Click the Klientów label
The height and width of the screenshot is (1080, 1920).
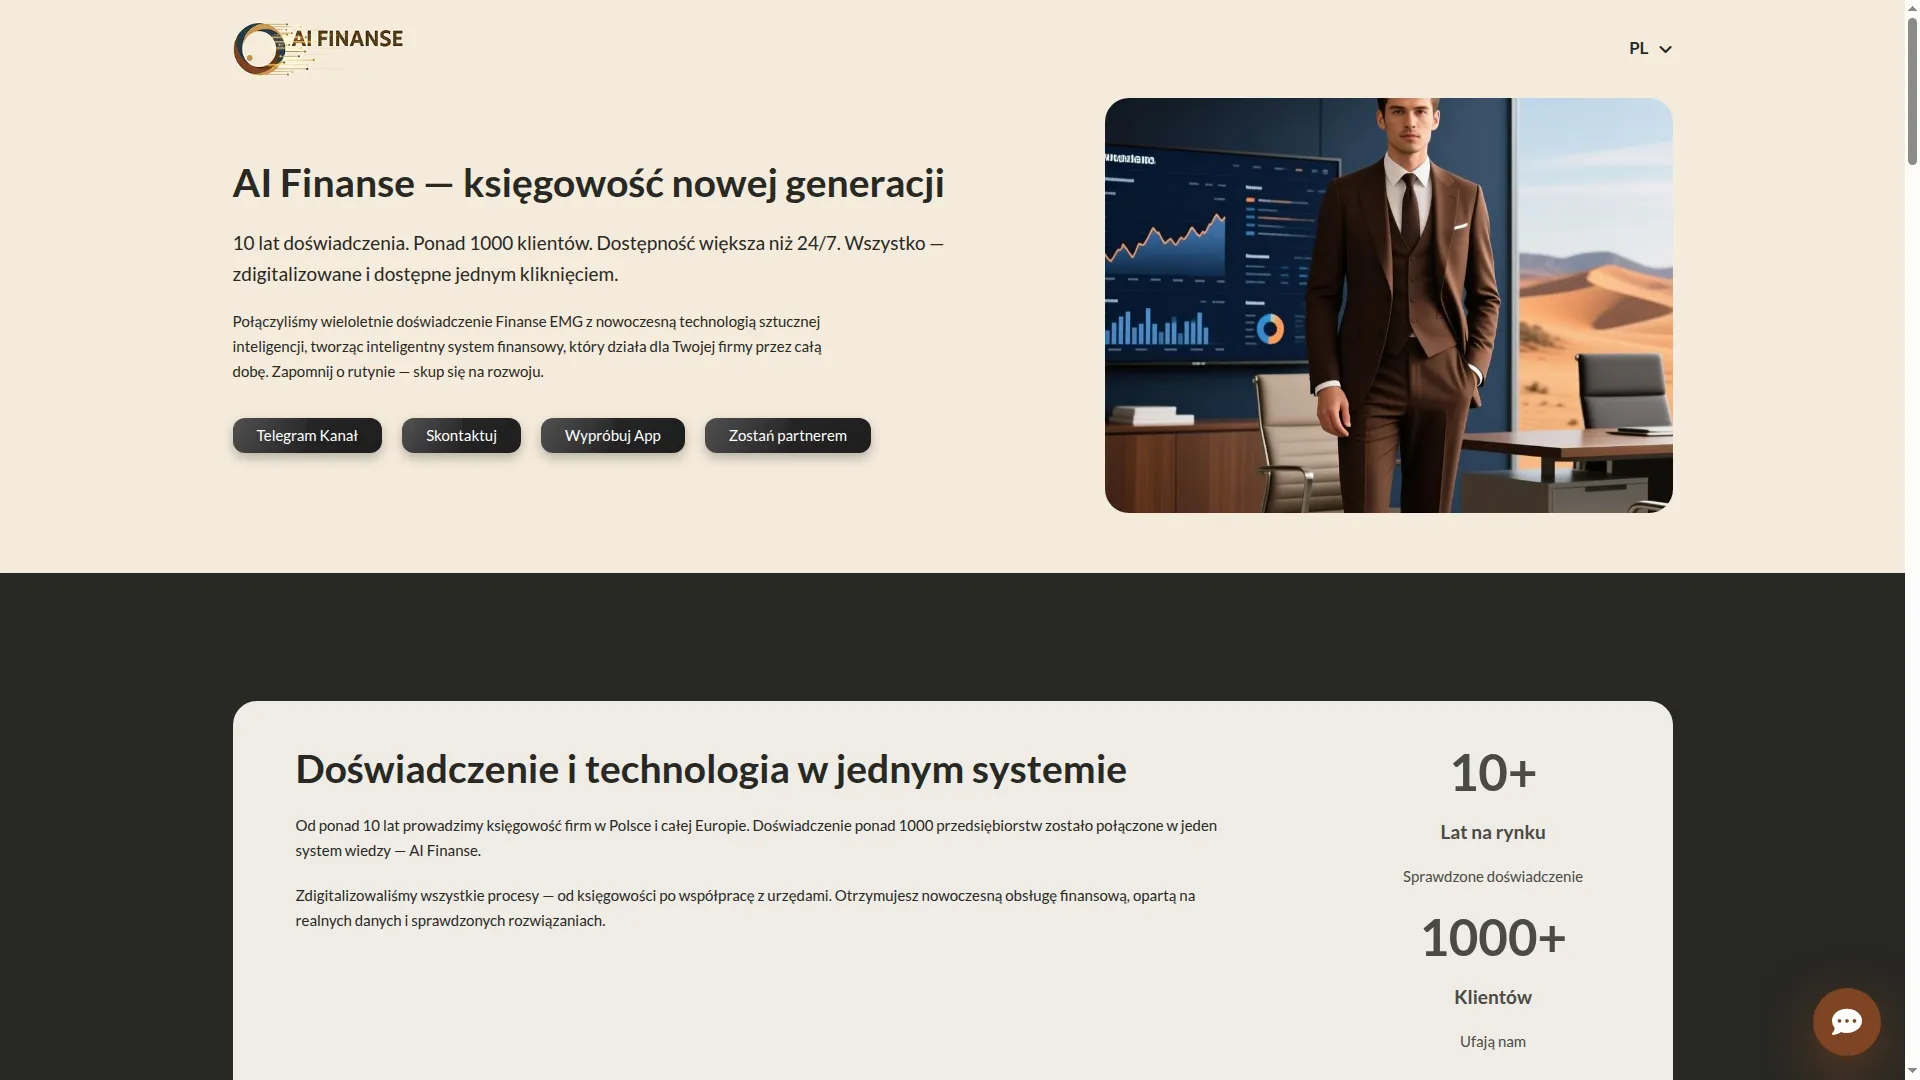click(x=1492, y=997)
